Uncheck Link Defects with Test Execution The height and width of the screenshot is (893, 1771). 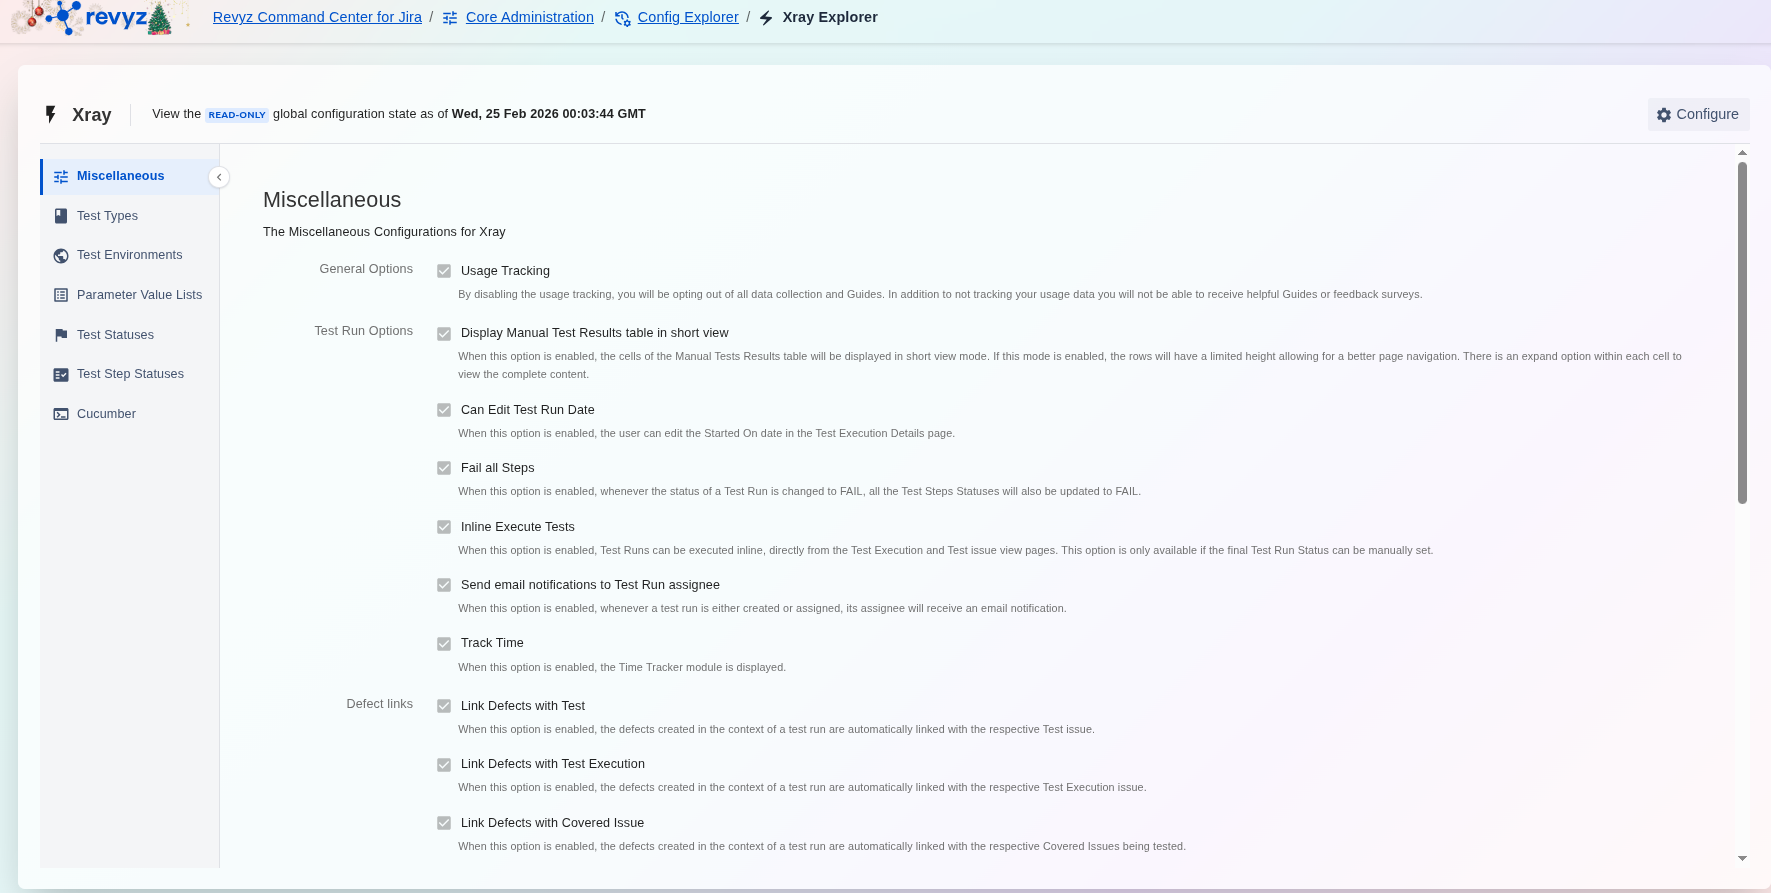click(444, 765)
